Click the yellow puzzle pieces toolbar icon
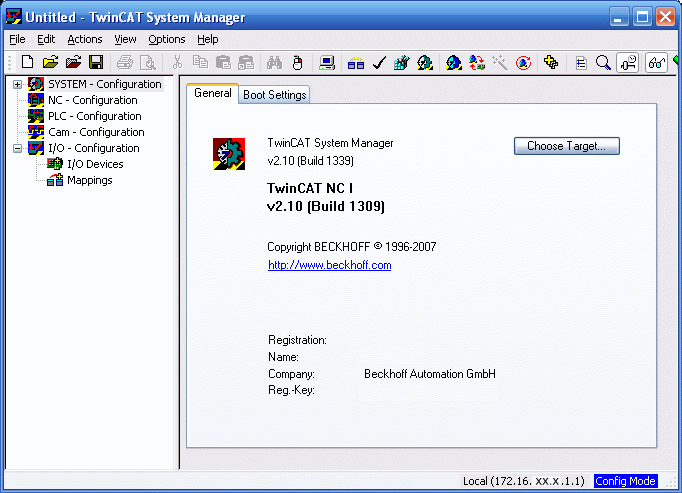The height and width of the screenshot is (493, 682). click(551, 63)
